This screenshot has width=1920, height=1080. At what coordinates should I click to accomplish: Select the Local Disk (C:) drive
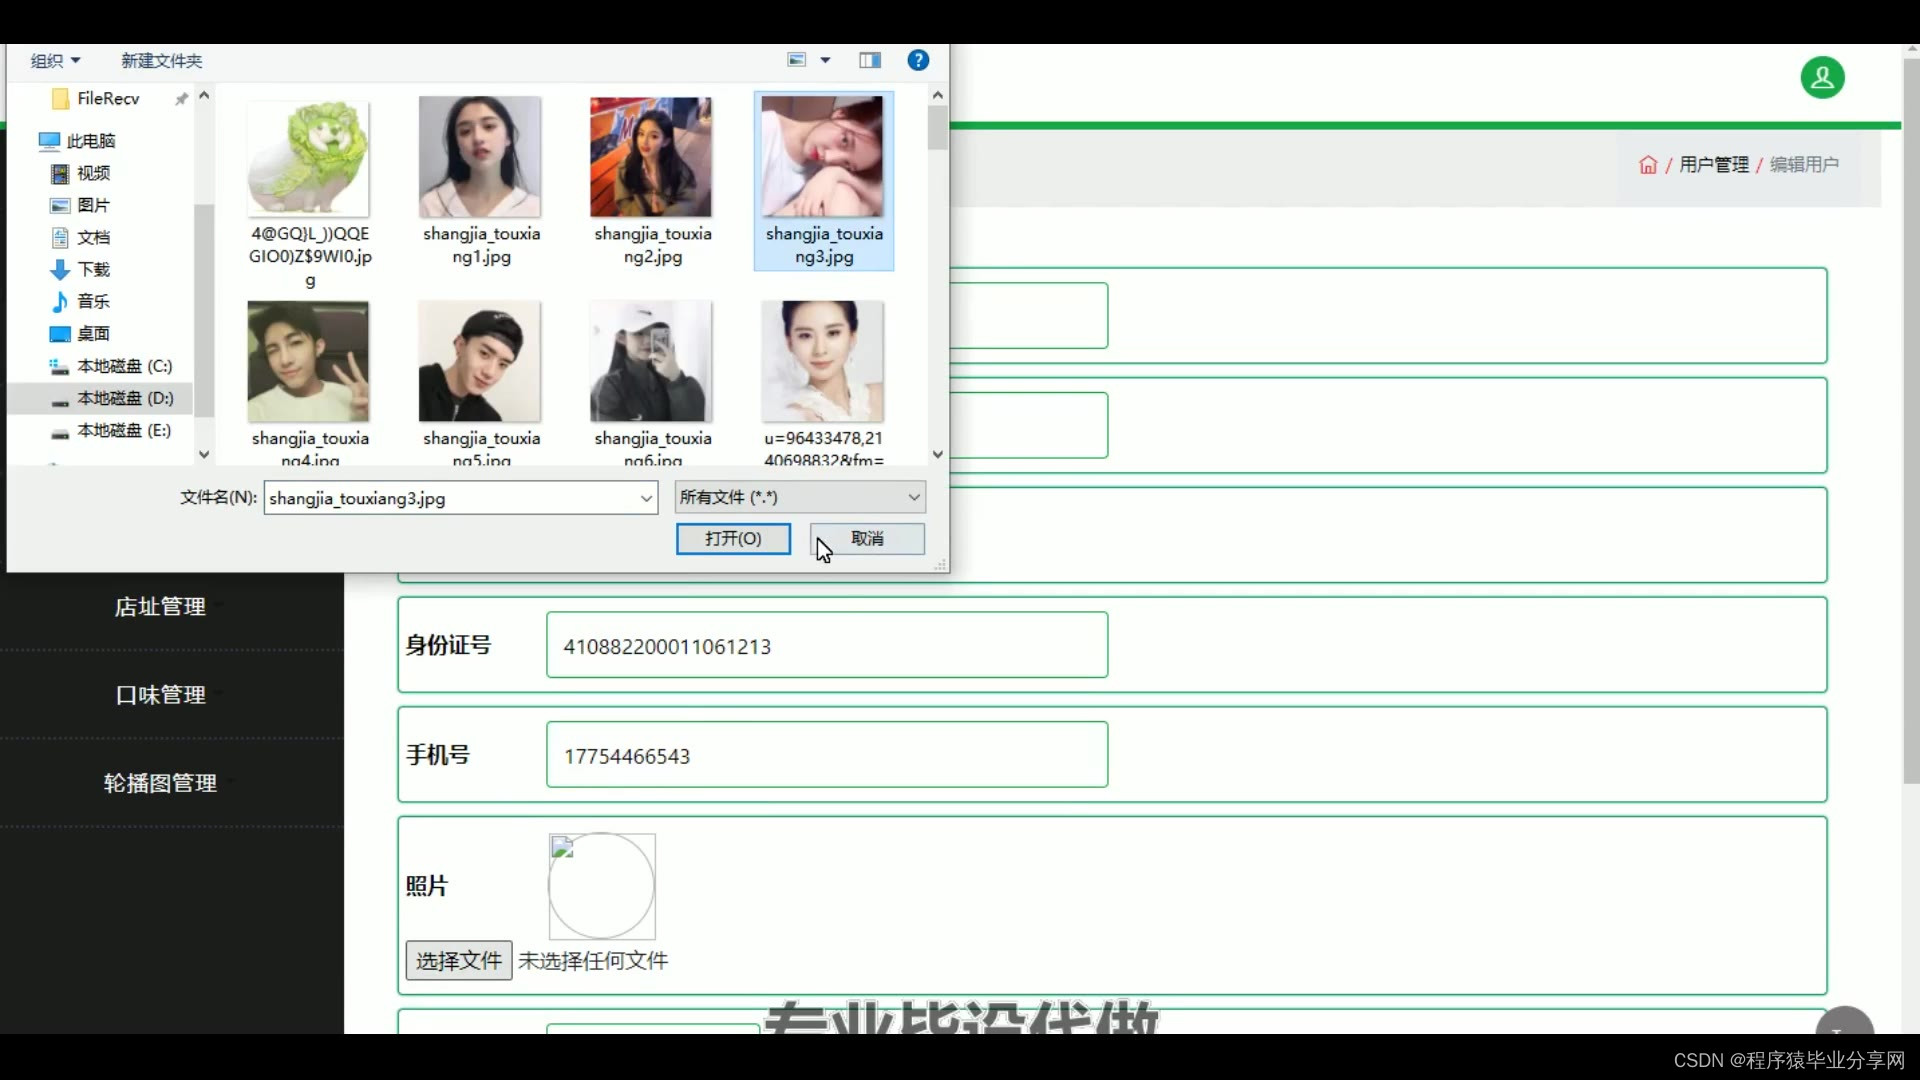124,366
